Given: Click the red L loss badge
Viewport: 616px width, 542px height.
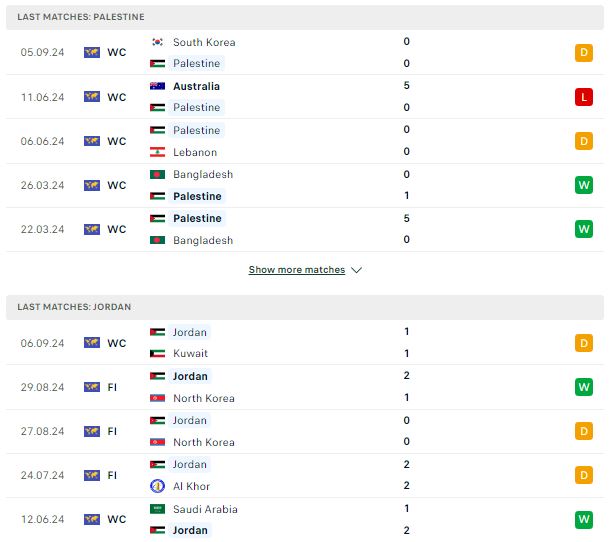Looking at the screenshot, I should coord(584,97).
